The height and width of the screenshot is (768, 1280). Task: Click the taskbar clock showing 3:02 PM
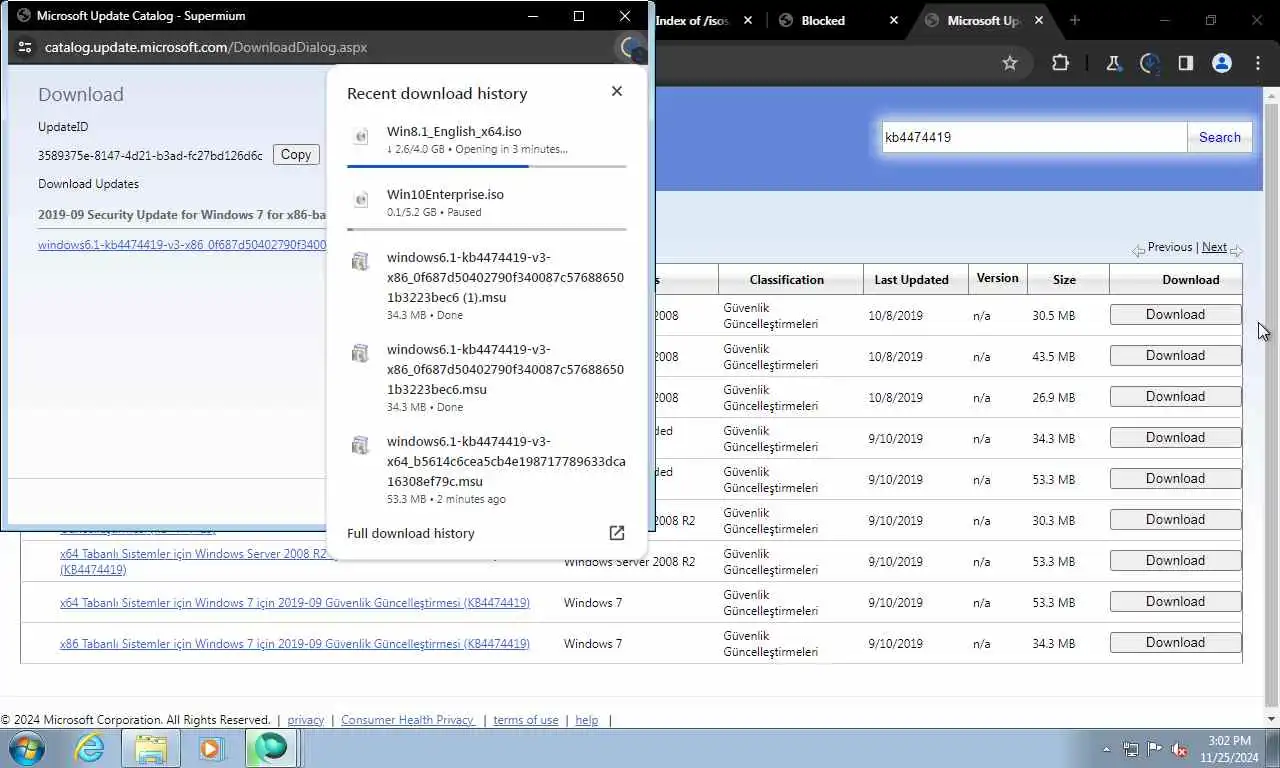pos(1229,749)
